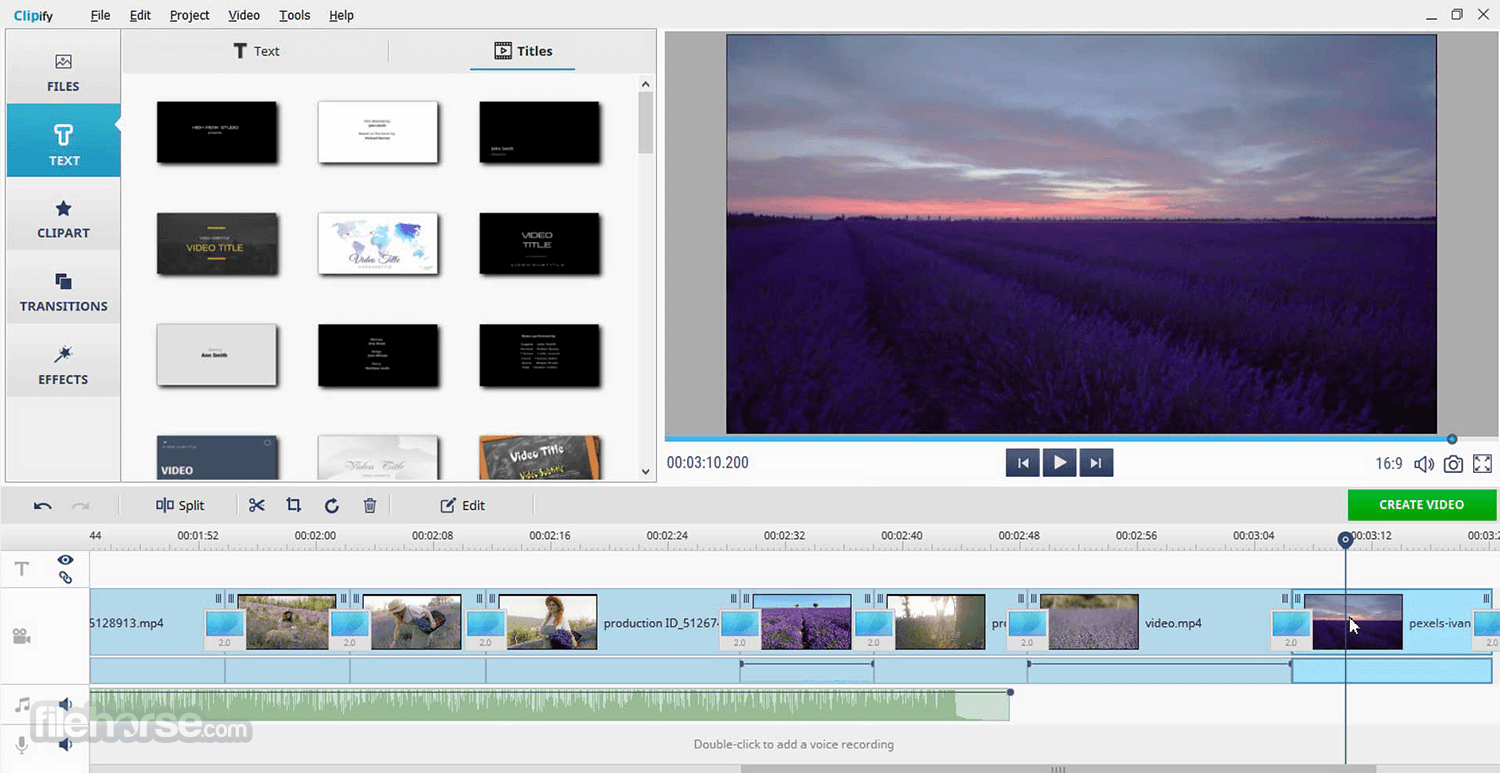The height and width of the screenshot is (773, 1500).
Task: Open the Video menu
Action: [244, 15]
